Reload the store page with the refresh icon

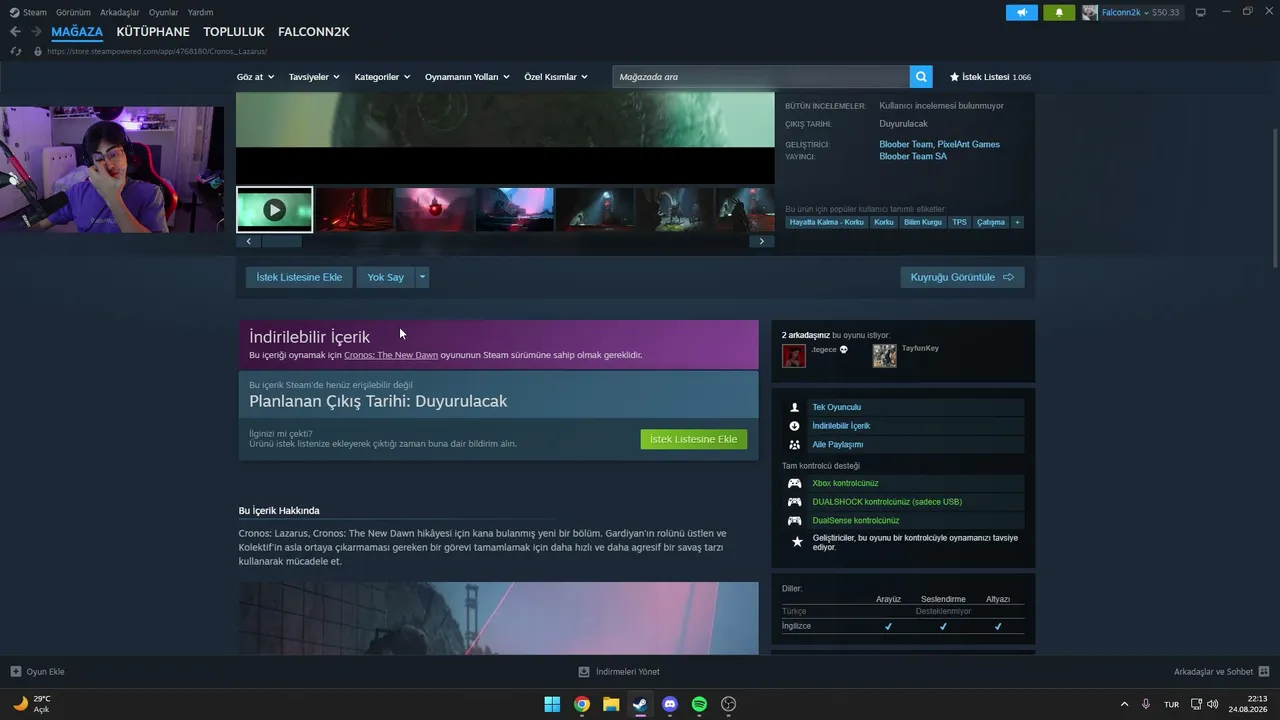coord(15,51)
